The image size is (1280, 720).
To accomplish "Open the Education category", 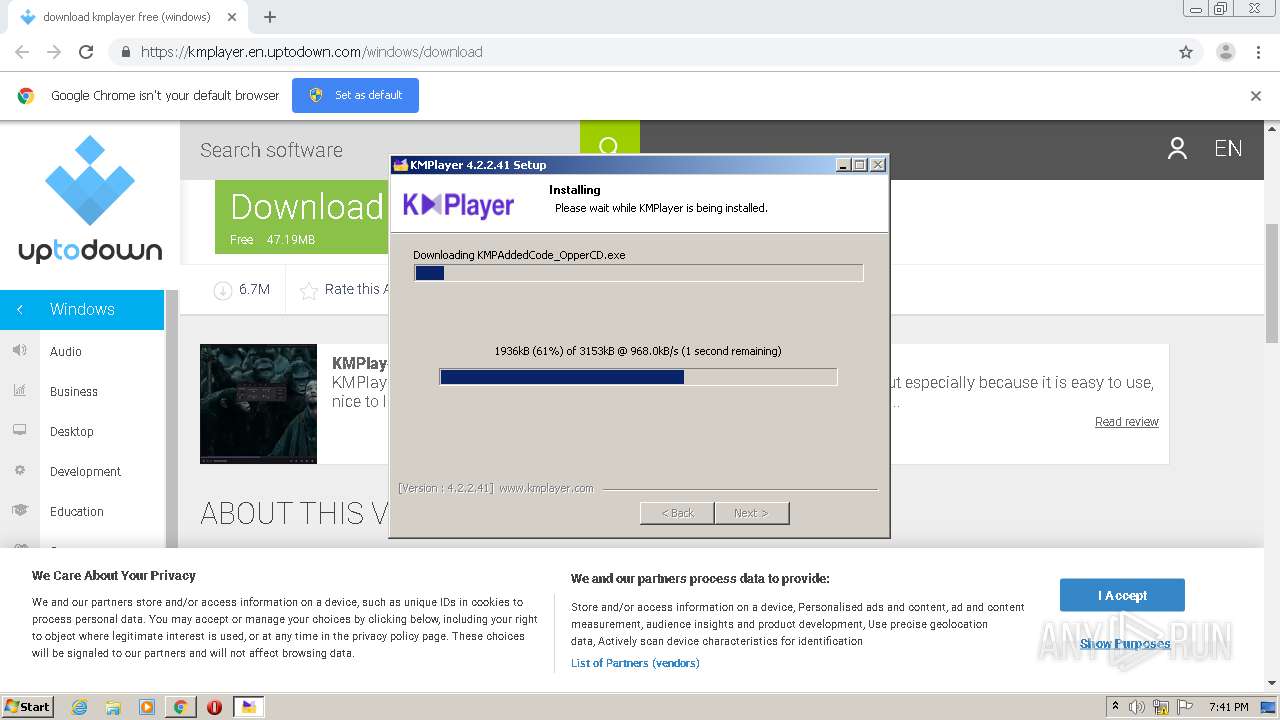I will (x=77, y=511).
